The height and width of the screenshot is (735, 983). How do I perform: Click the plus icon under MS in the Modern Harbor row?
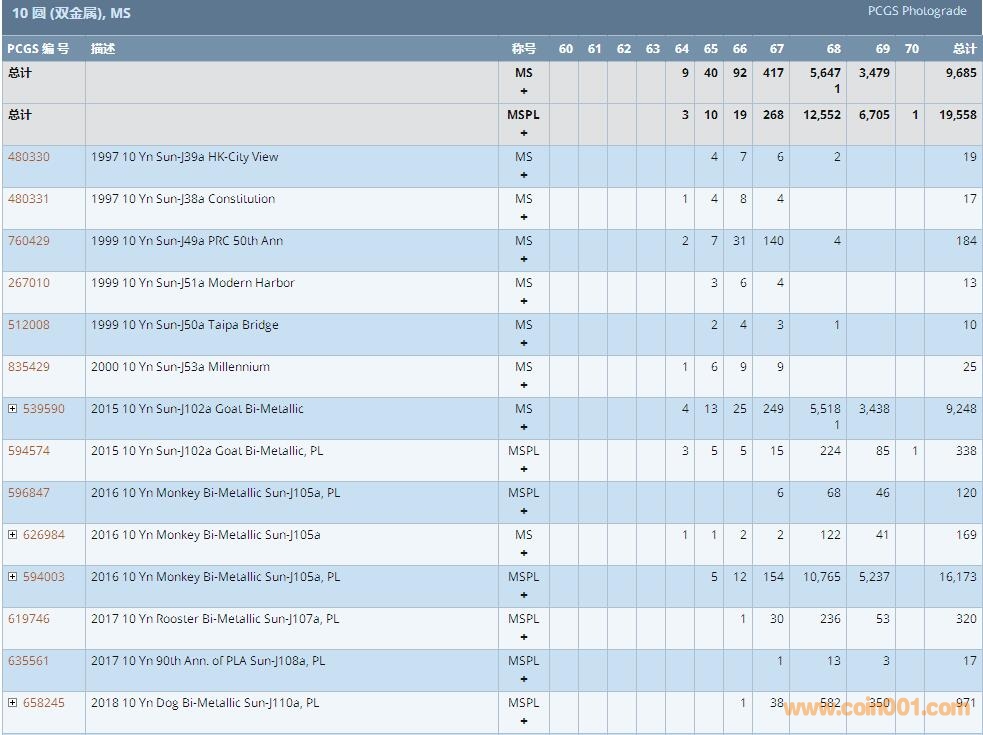coord(524,301)
